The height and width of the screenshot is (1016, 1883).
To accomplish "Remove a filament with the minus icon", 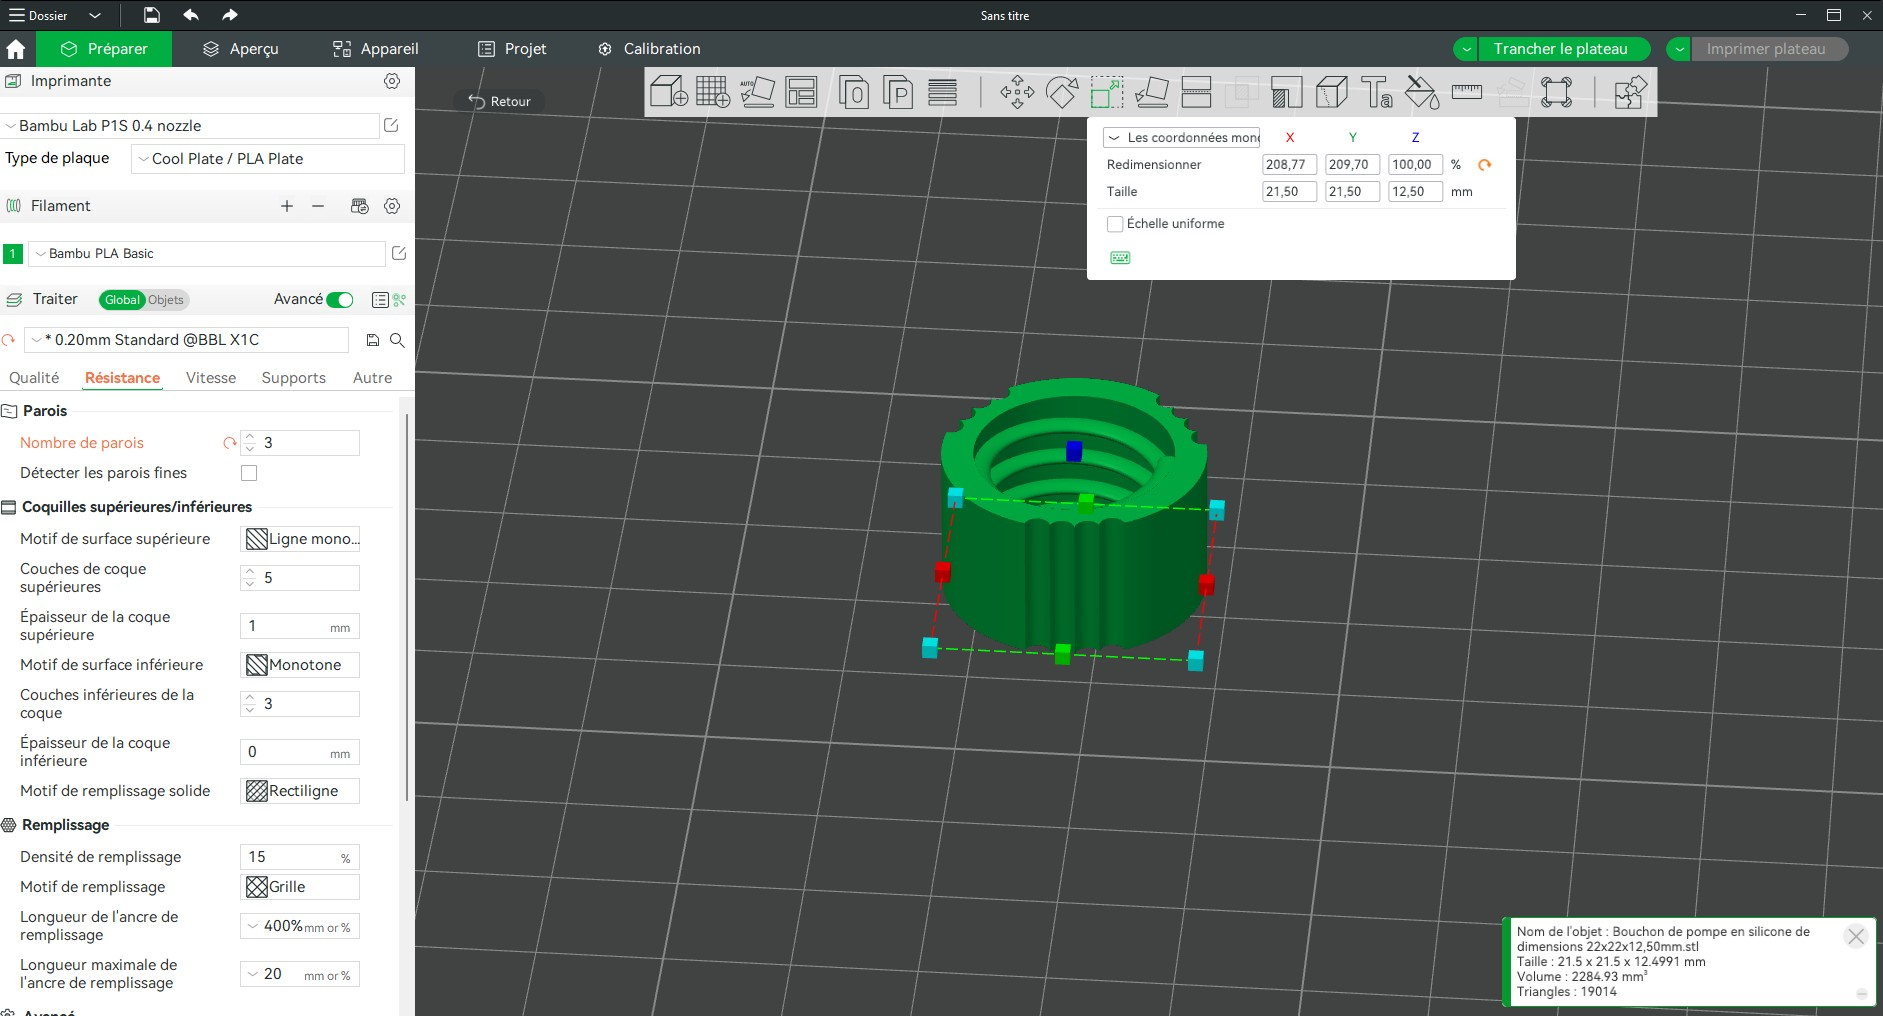I will 318,206.
